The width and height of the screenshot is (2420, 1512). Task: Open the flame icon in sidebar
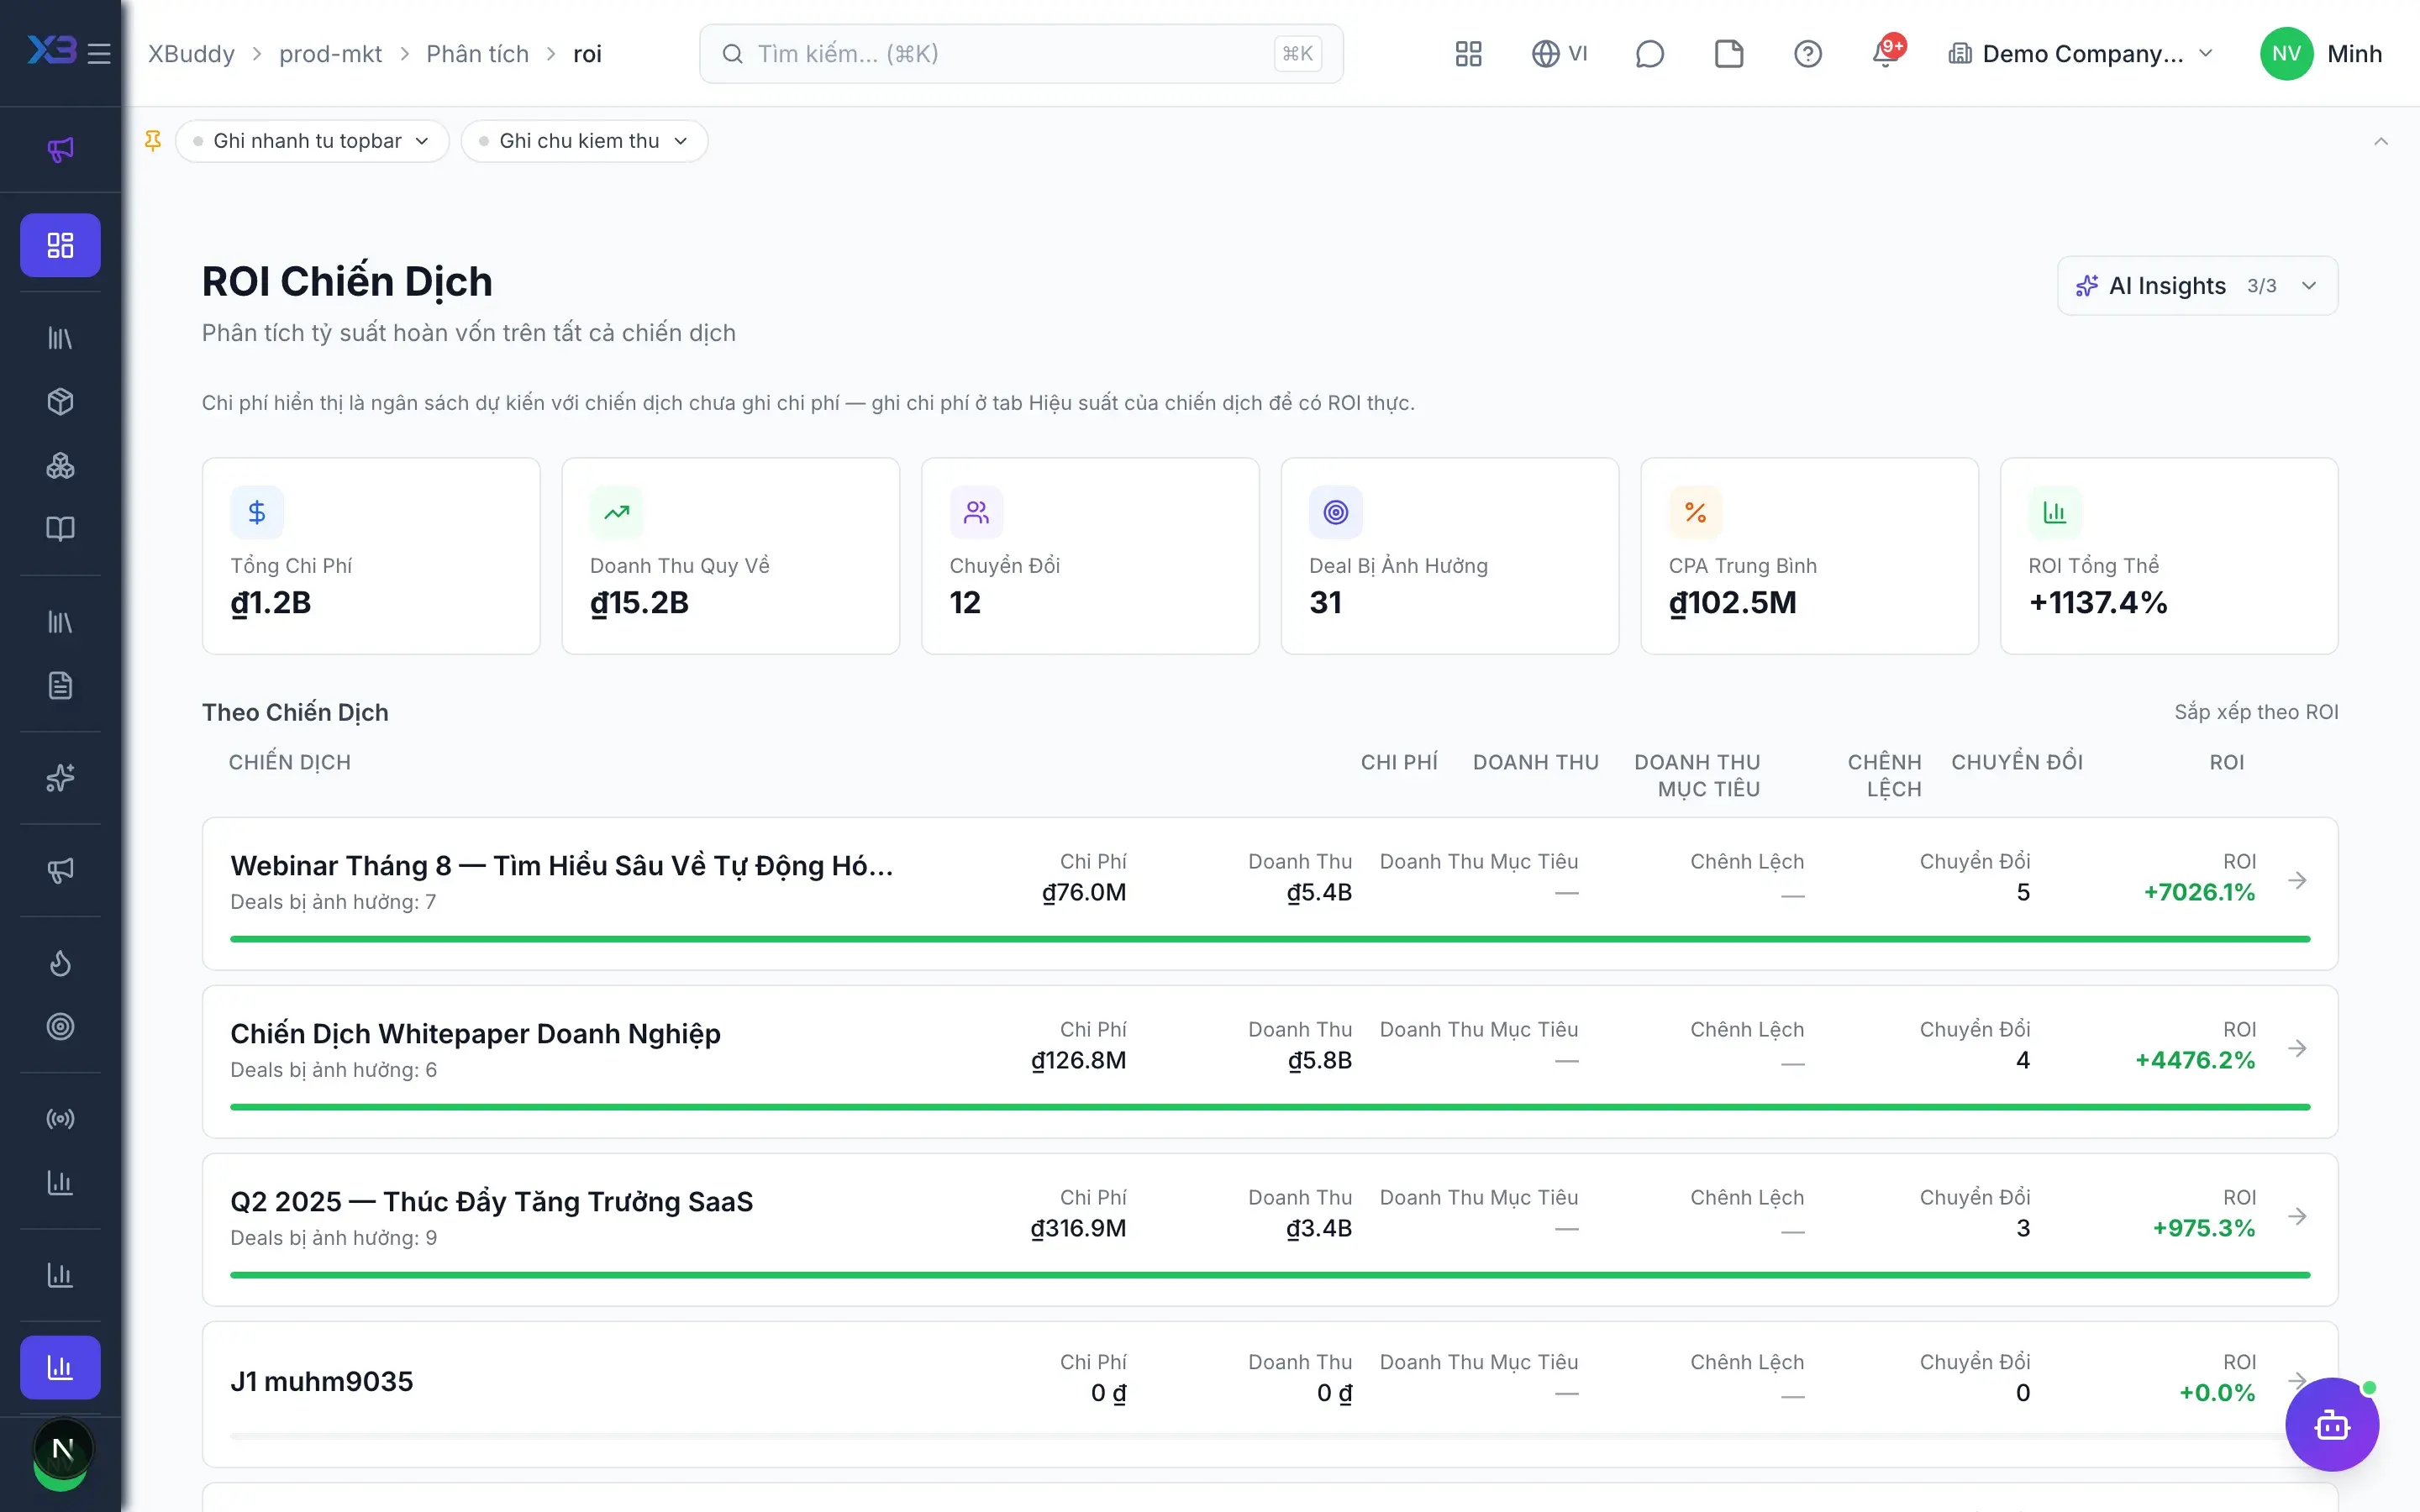[60, 963]
